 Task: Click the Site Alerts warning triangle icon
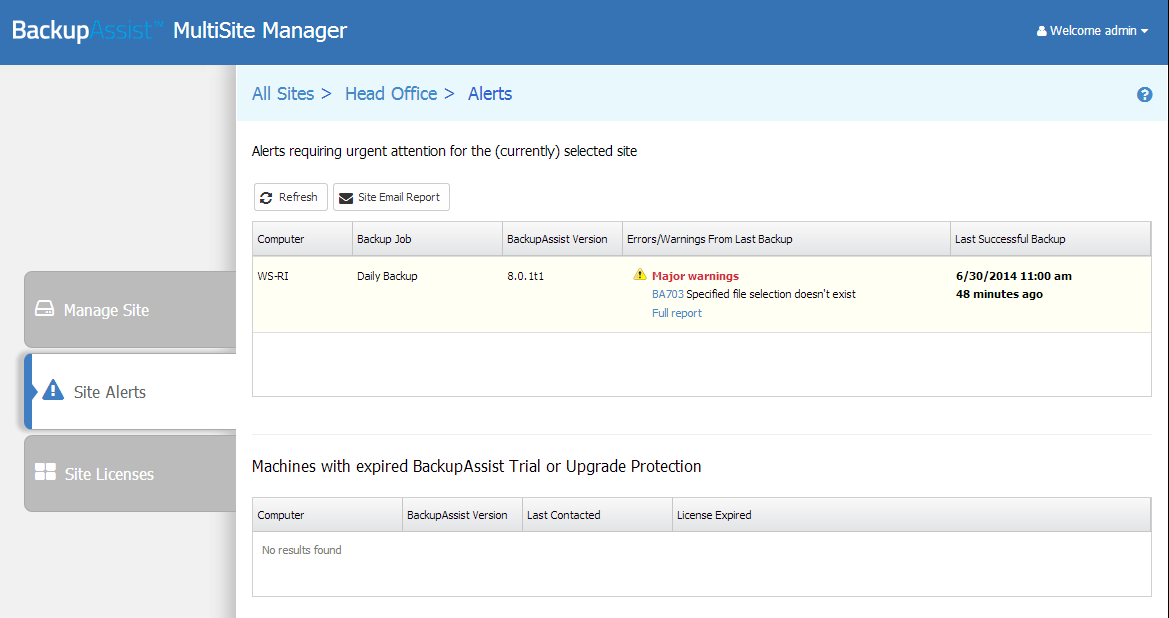click(53, 390)
